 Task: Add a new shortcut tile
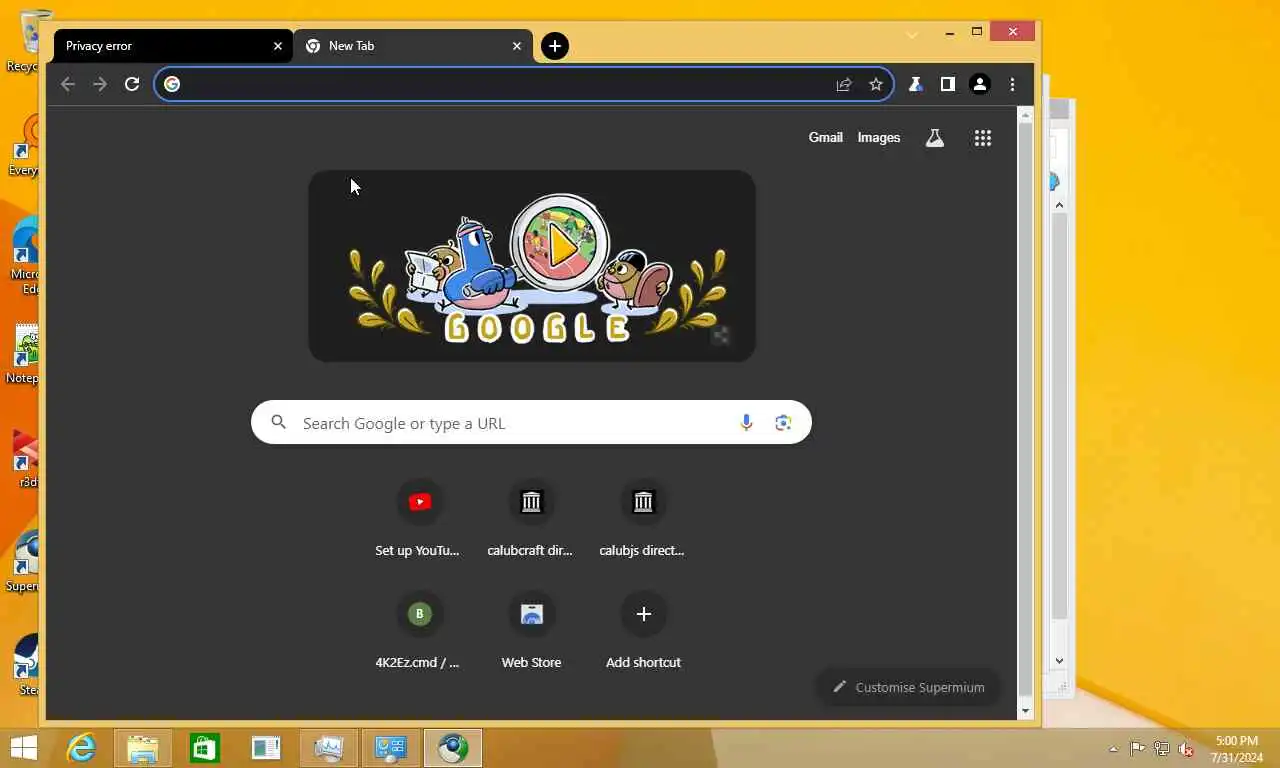[x=643, y=630]
